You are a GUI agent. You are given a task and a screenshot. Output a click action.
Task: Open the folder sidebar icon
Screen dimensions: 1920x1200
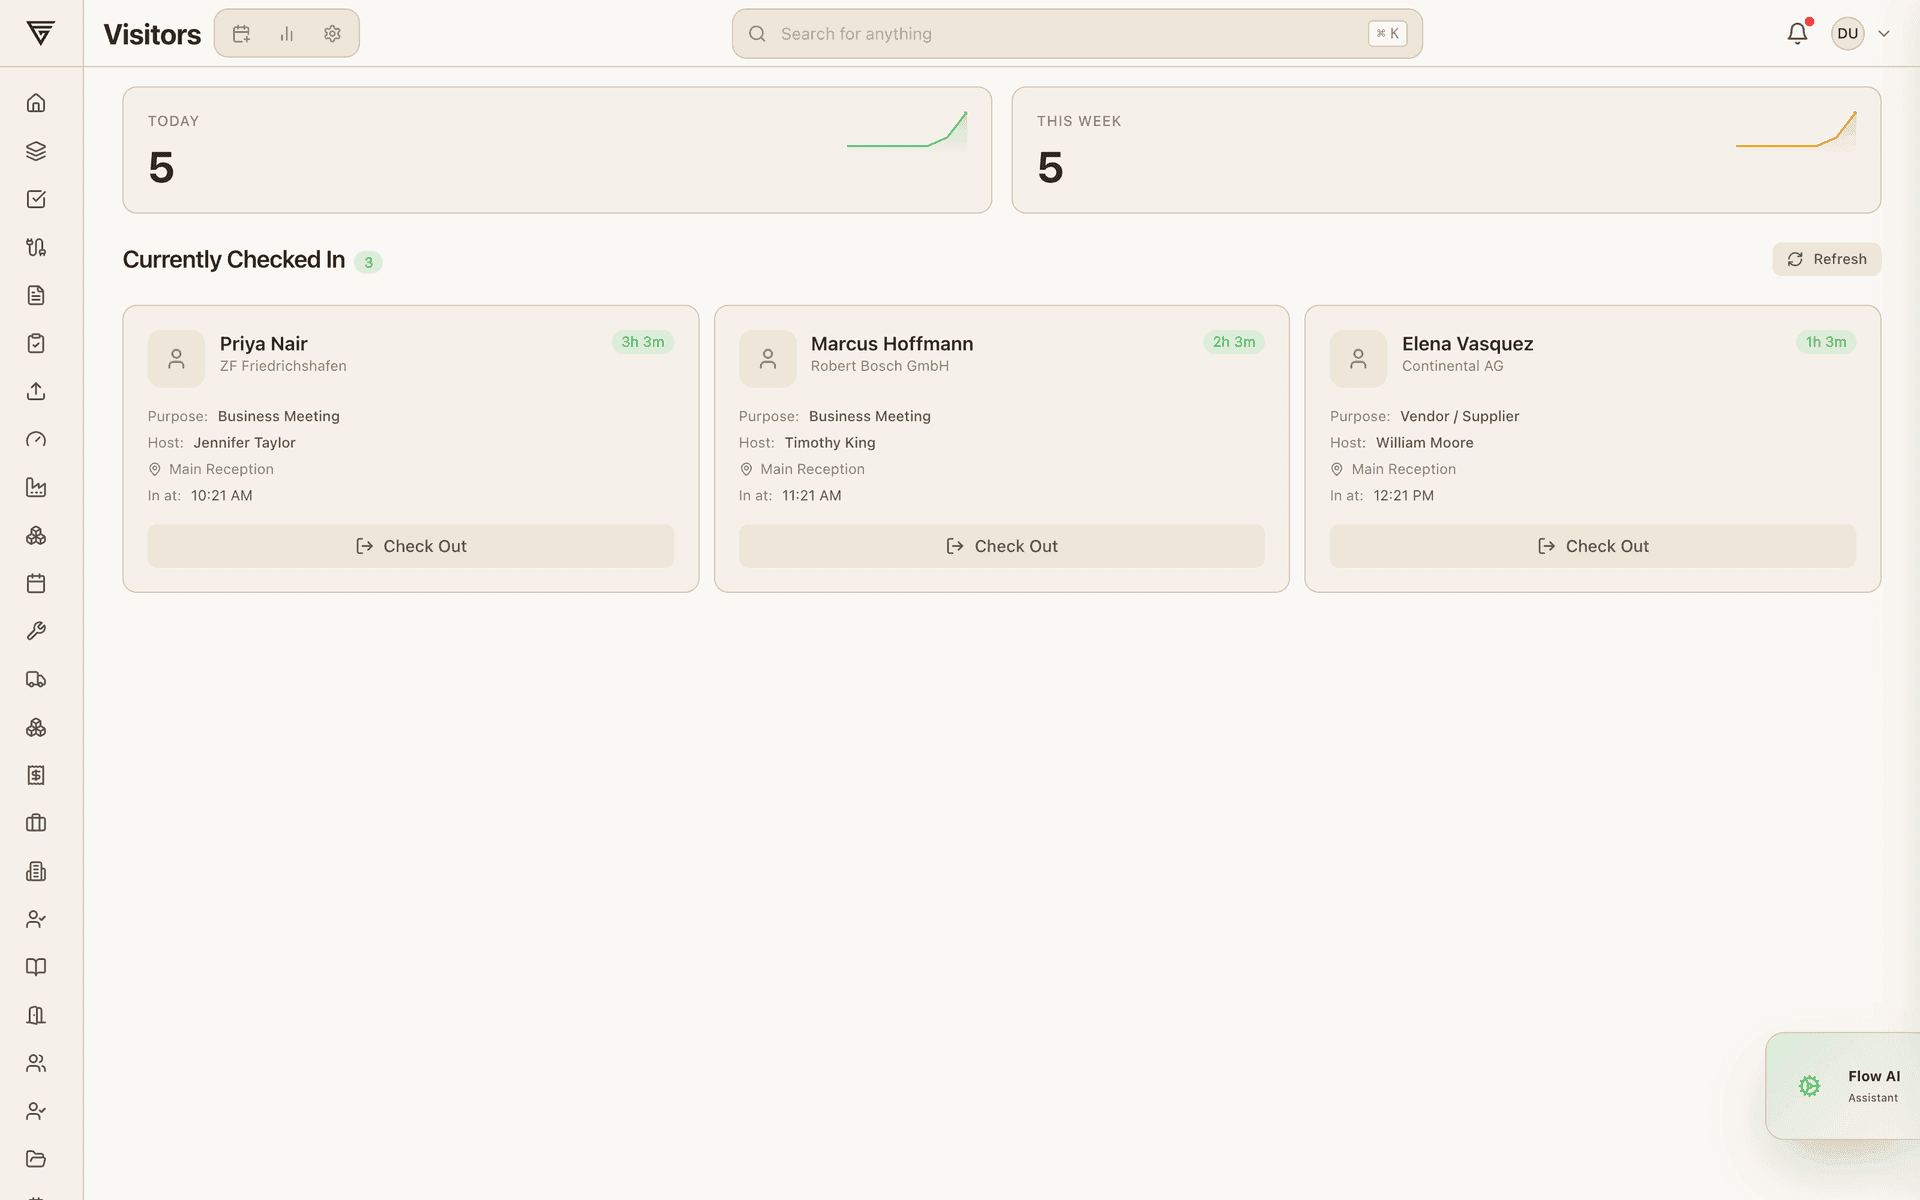point(36,1159)
